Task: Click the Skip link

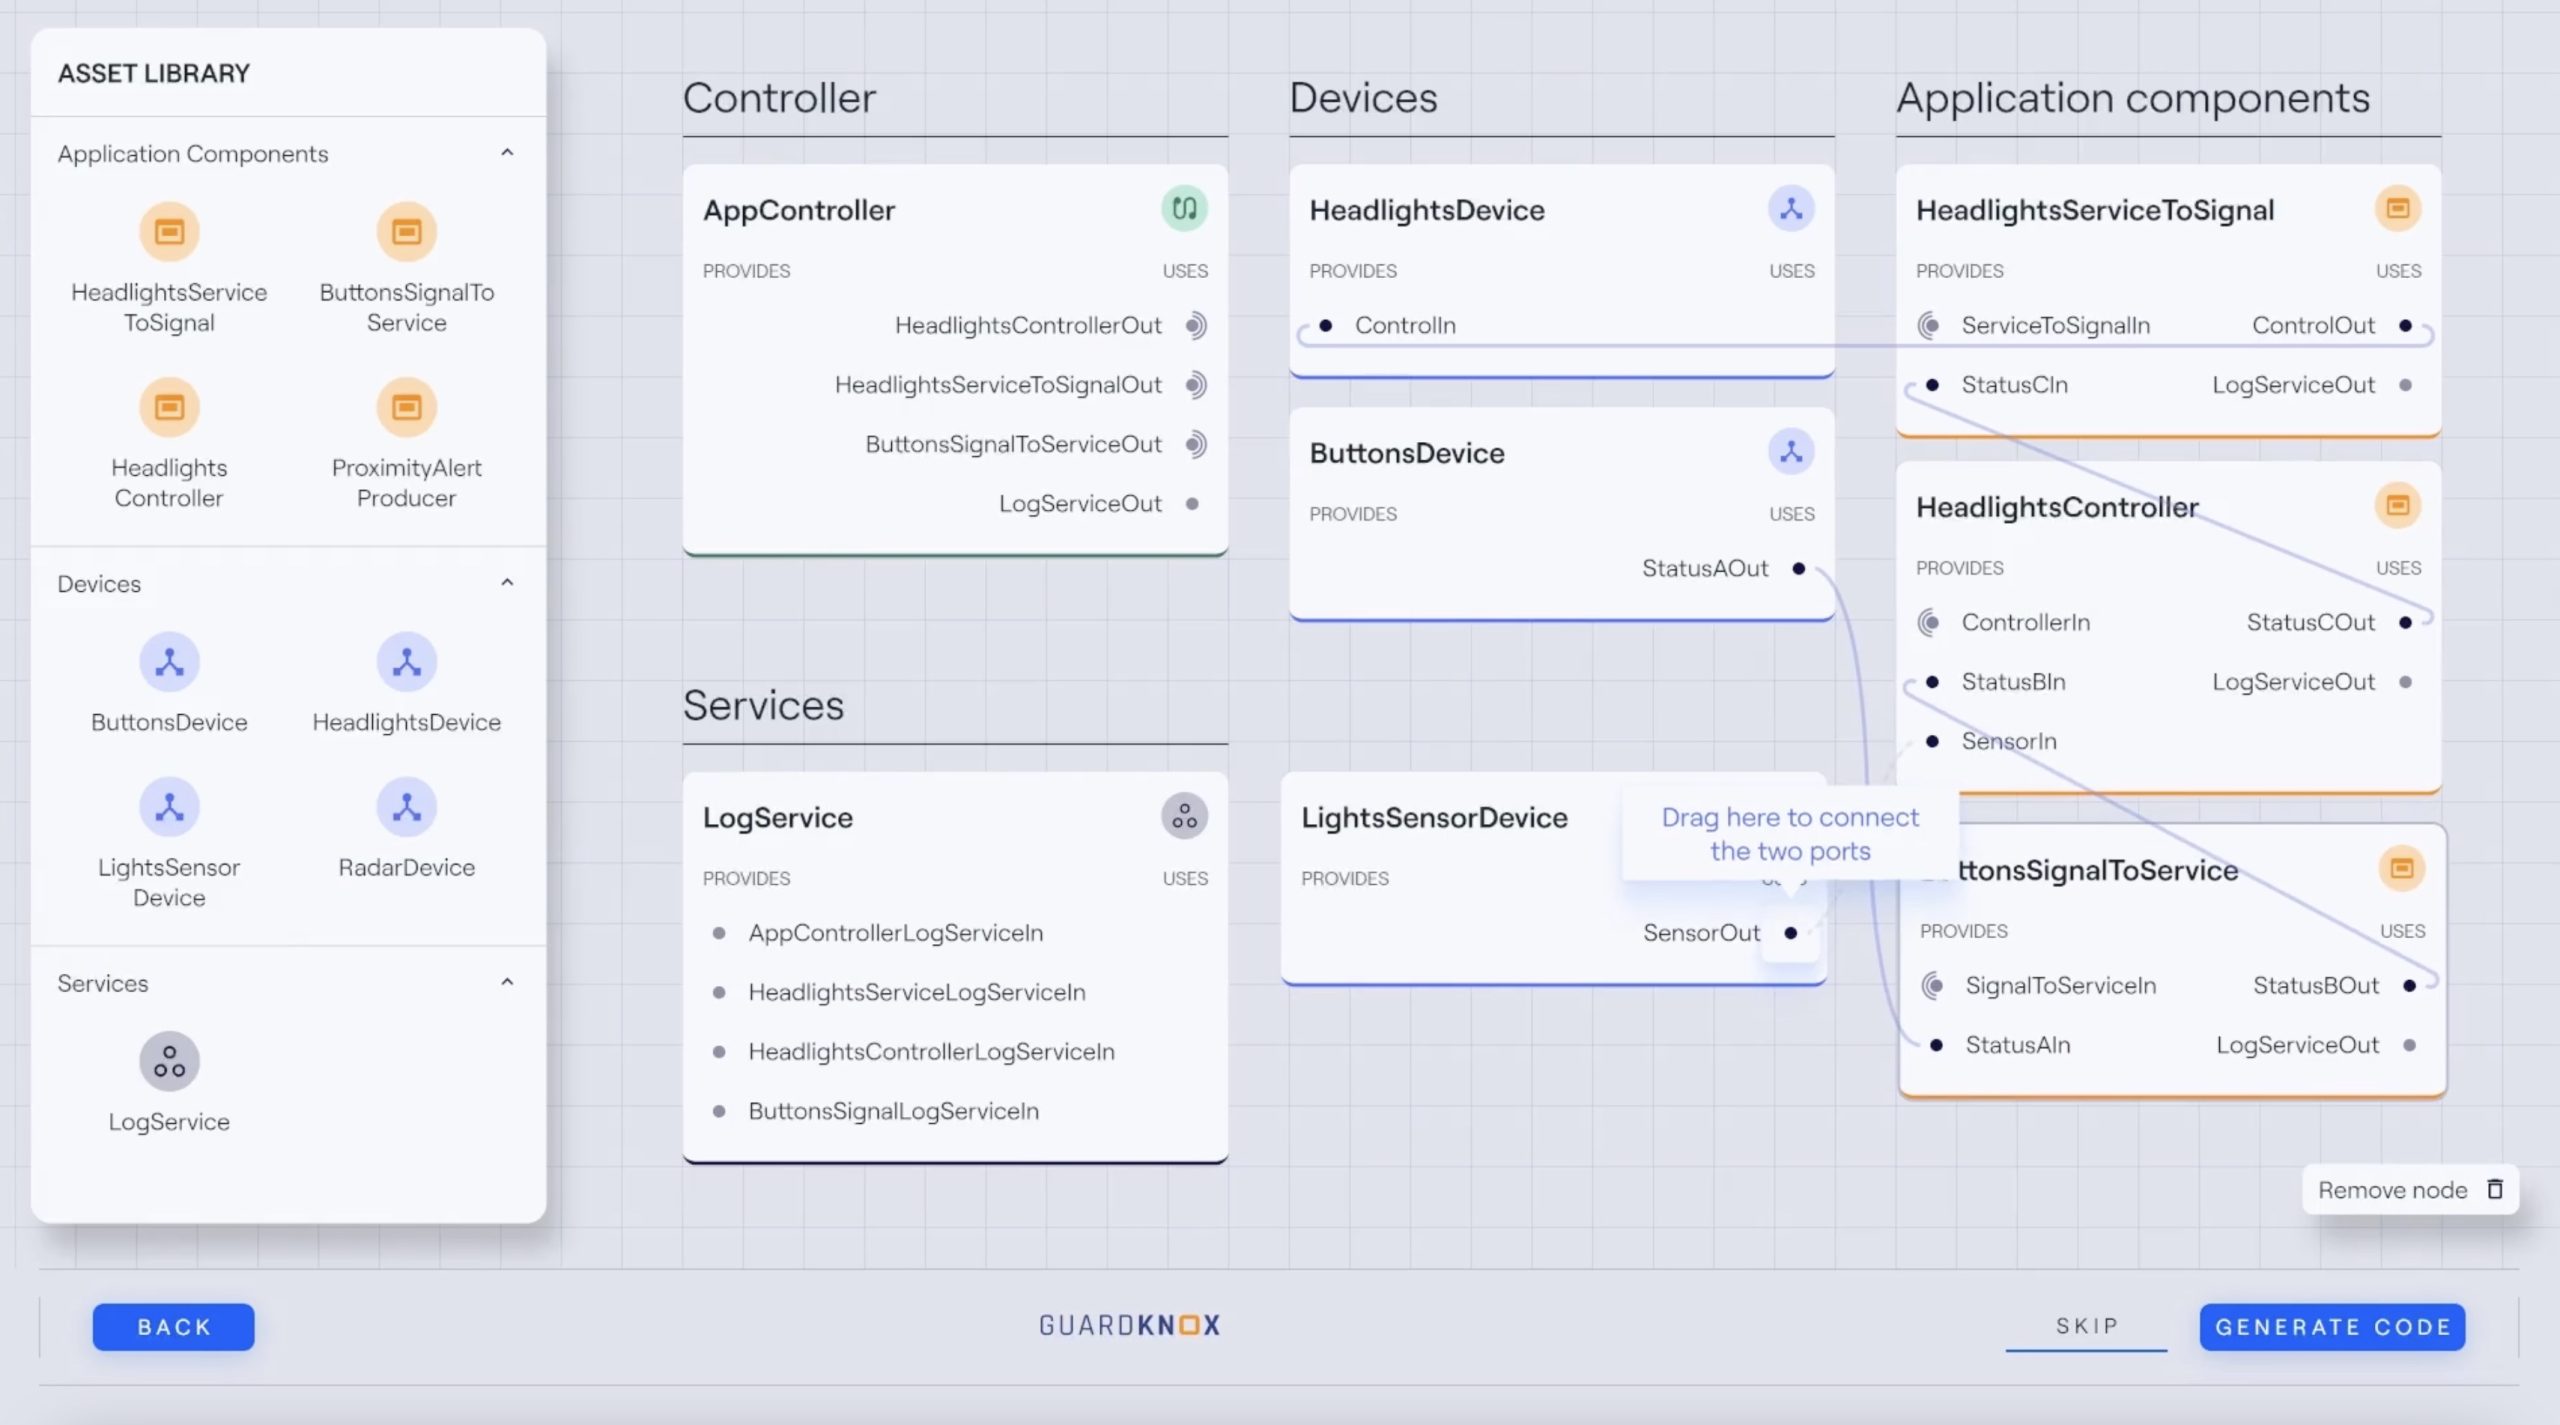Action: (2087, 1326)
